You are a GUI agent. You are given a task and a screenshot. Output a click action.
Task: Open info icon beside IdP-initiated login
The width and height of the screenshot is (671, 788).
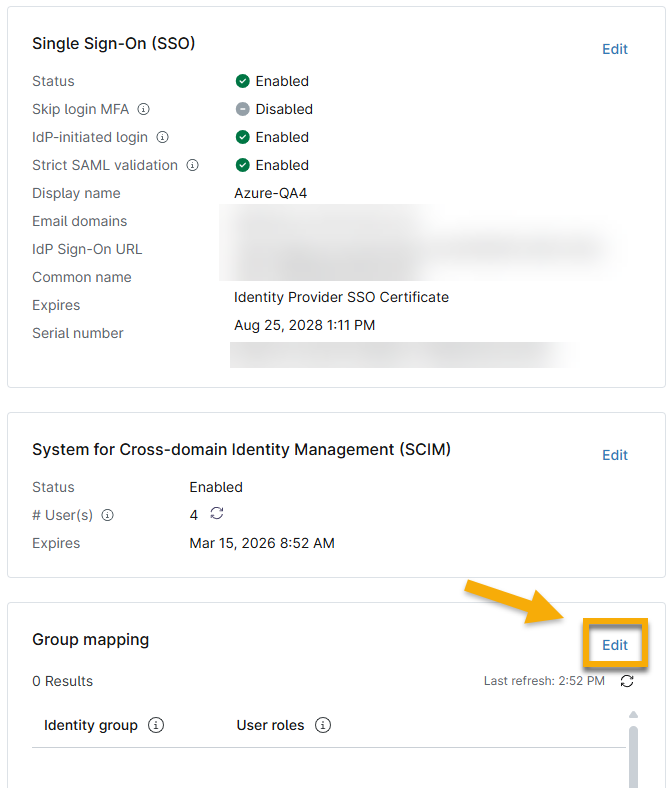(x=162, y=137)
